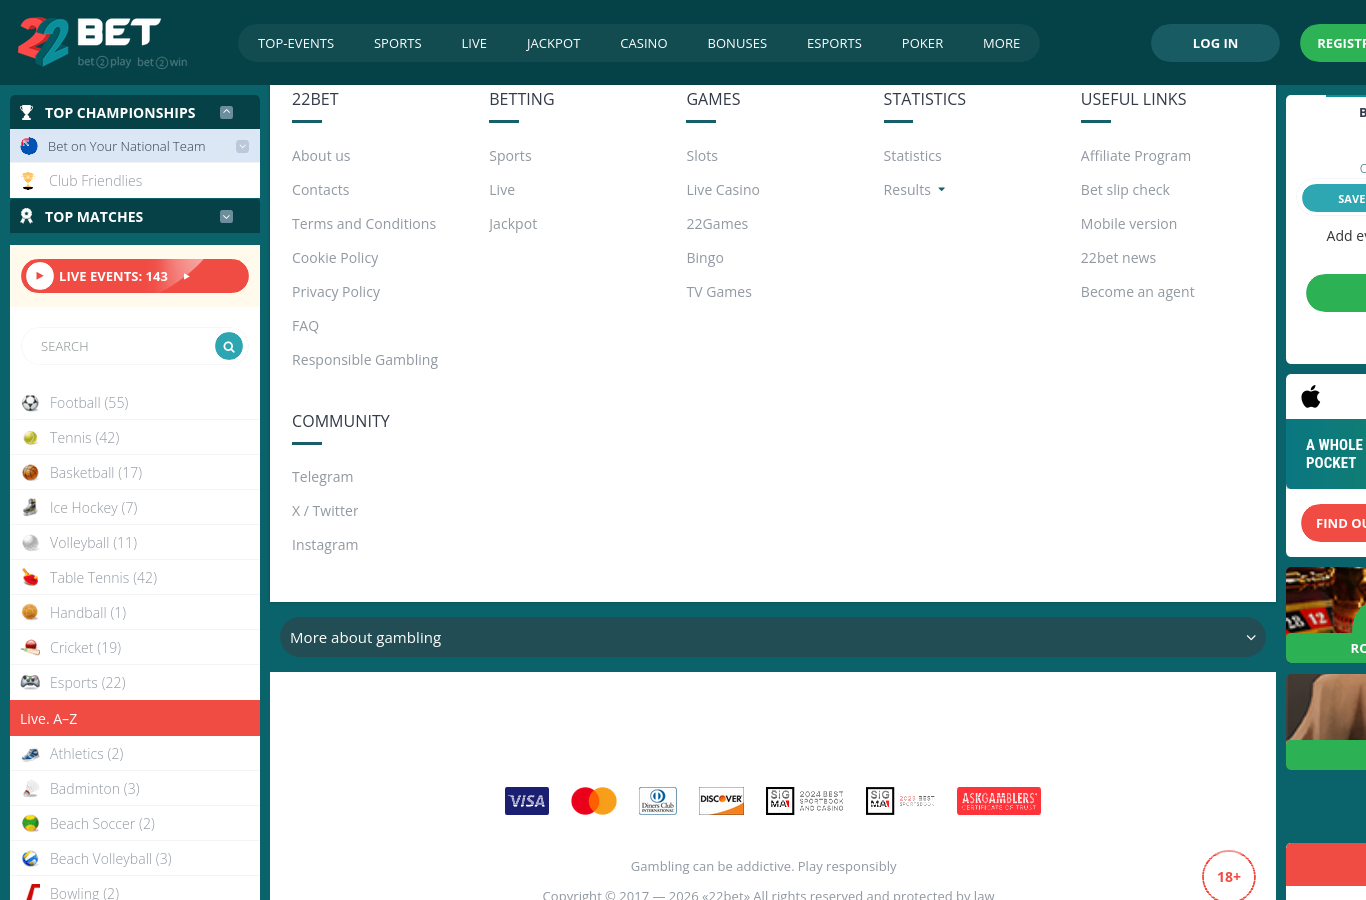Click the Diners Club logo
This screenshot has width=1366, height=900.
click(658, 801)
